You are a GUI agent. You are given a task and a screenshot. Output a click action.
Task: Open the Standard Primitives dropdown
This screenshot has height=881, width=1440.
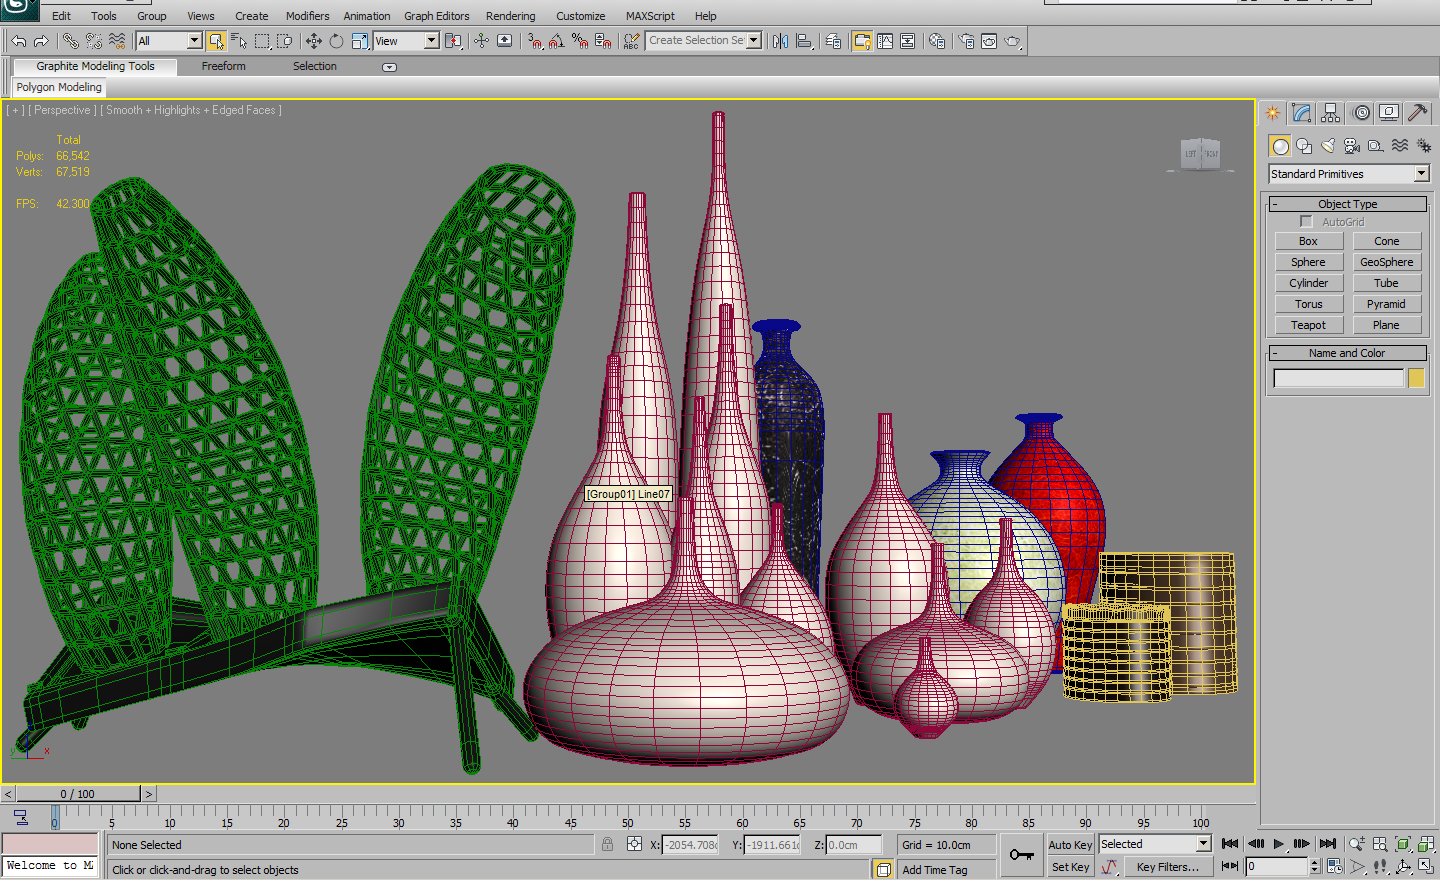click(x=1421, y=173)
